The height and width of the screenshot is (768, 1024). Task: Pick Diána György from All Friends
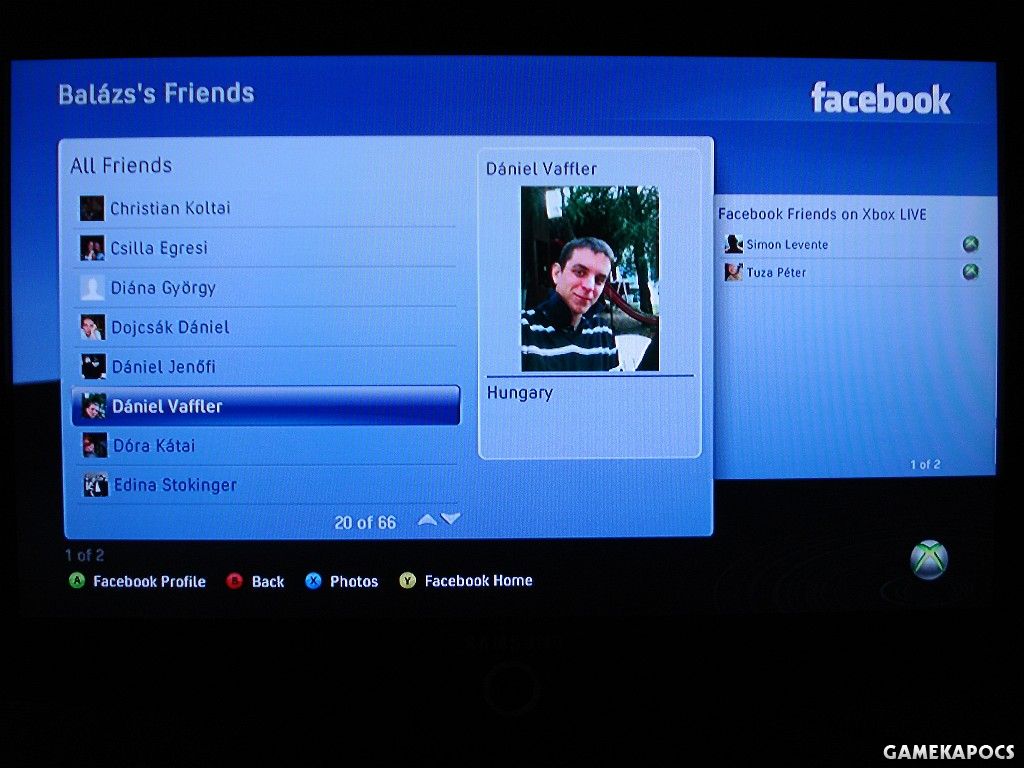click(264, 288)
